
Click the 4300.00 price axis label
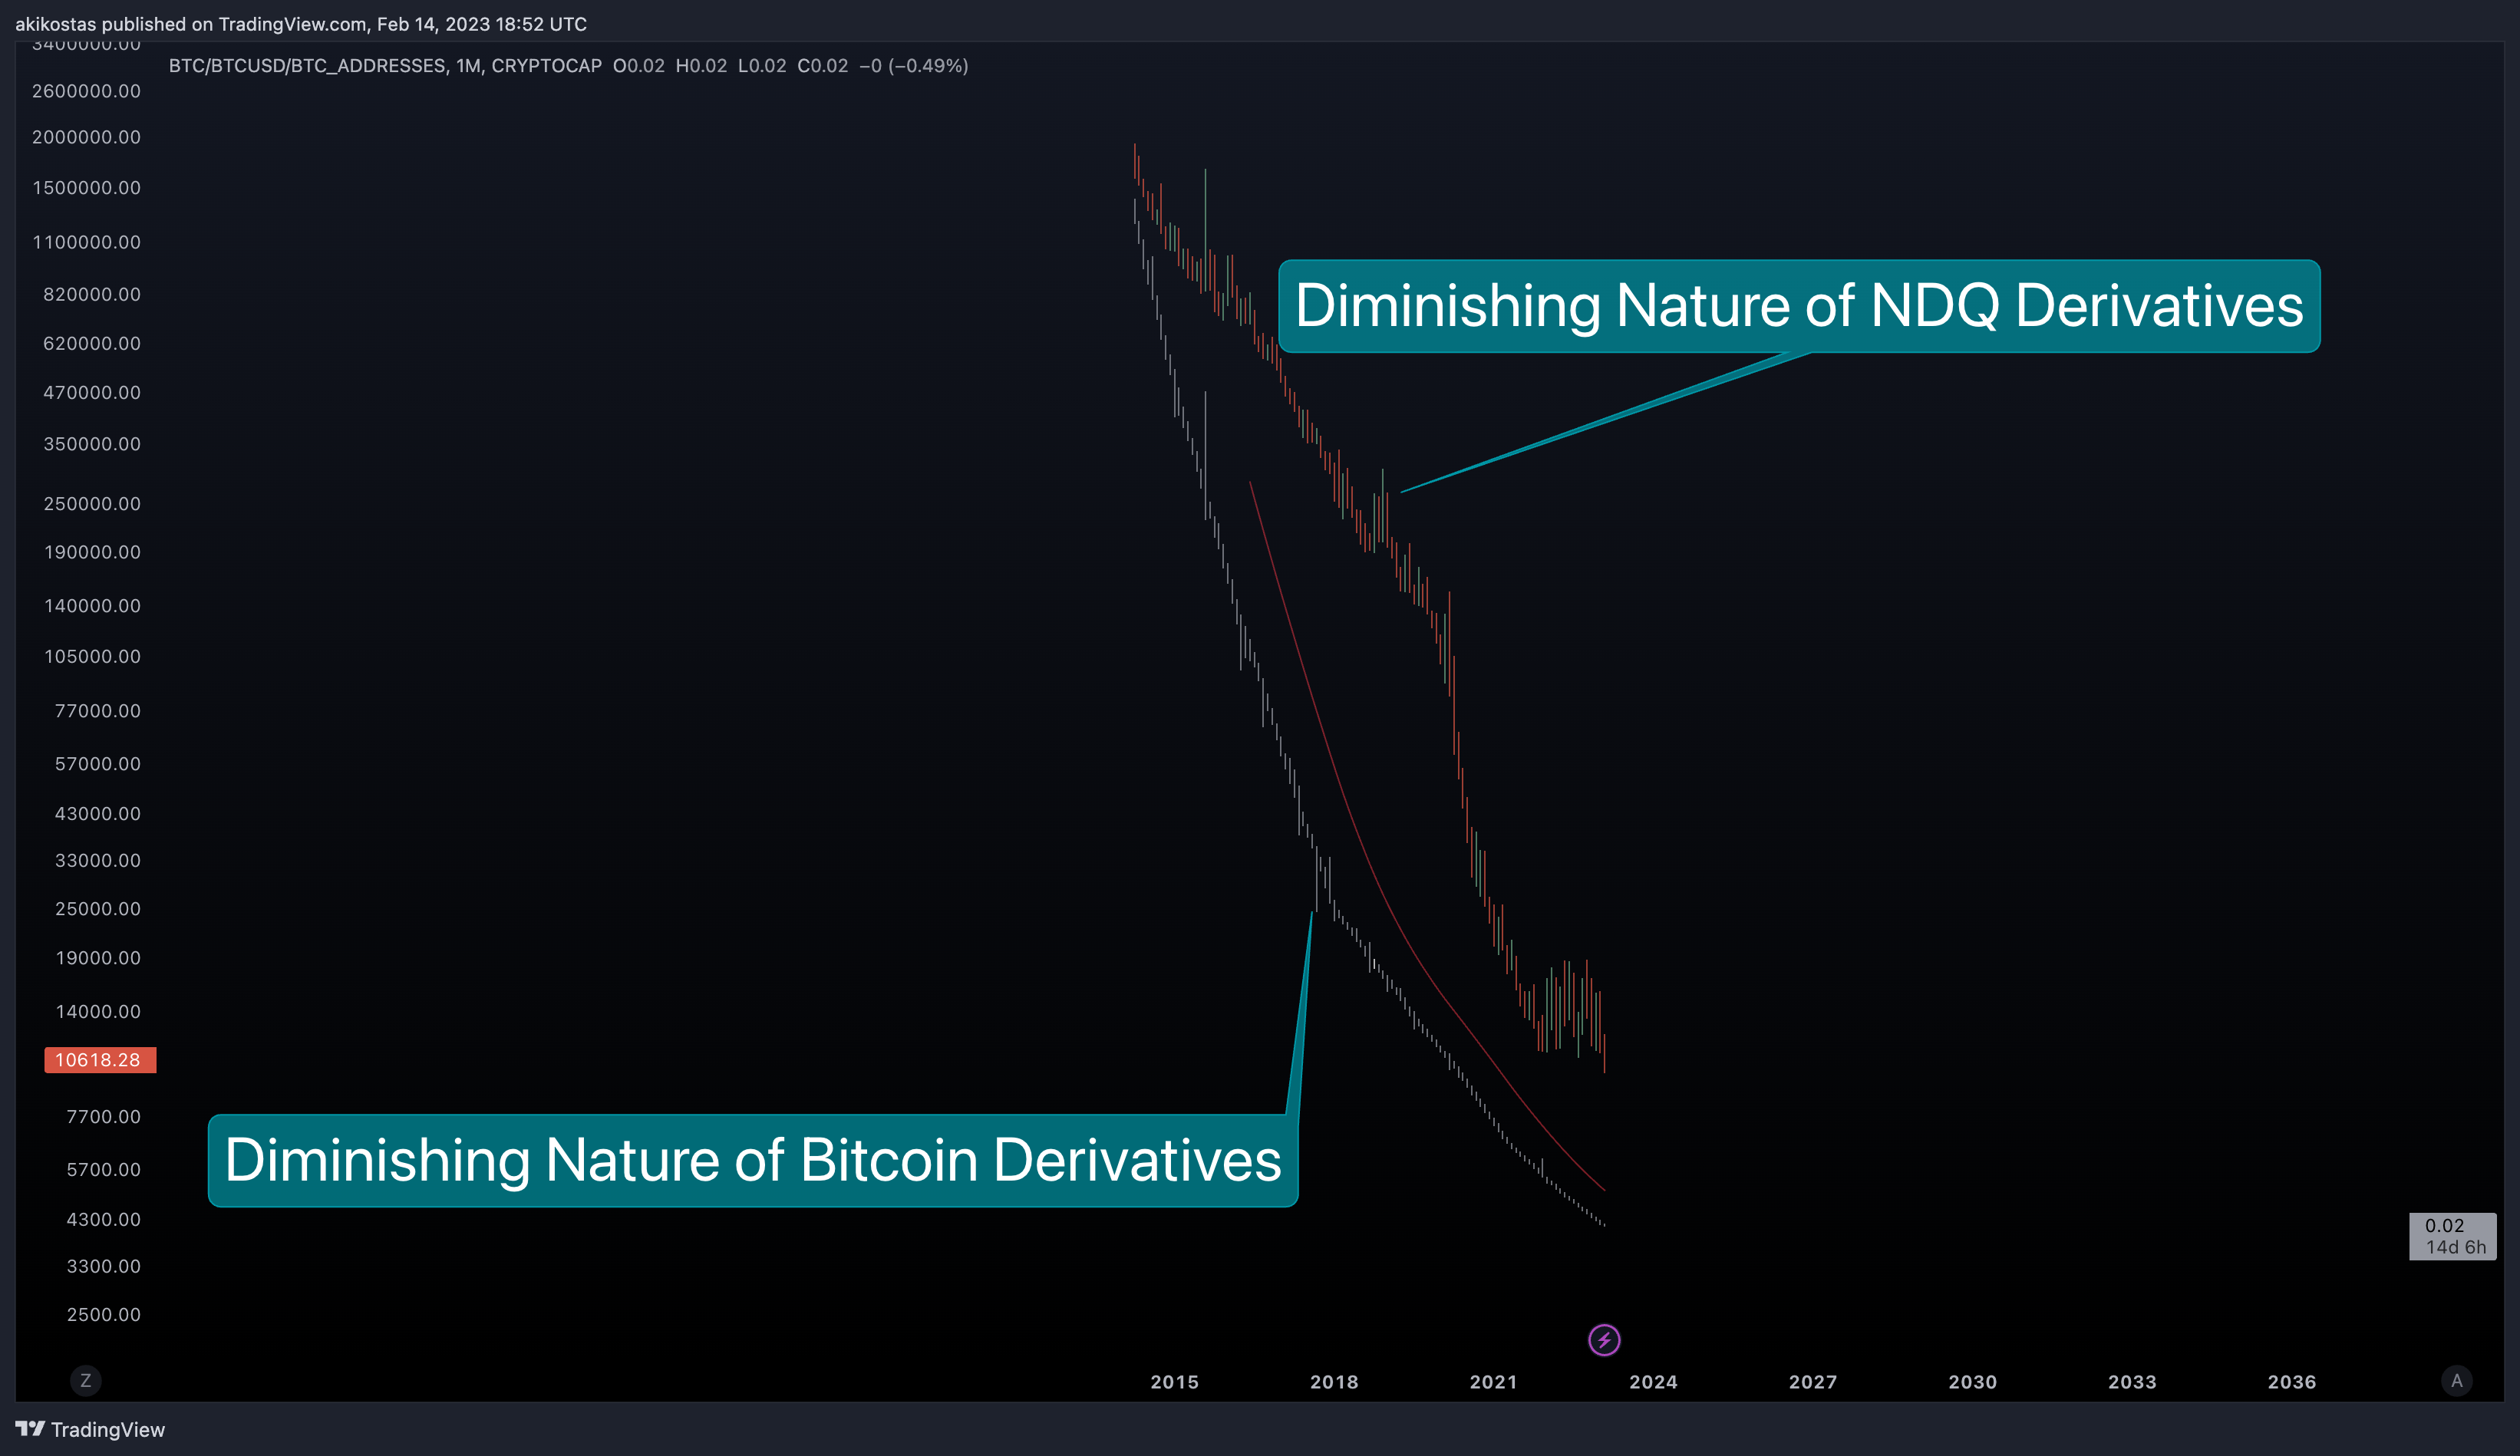pos(103,1219)
